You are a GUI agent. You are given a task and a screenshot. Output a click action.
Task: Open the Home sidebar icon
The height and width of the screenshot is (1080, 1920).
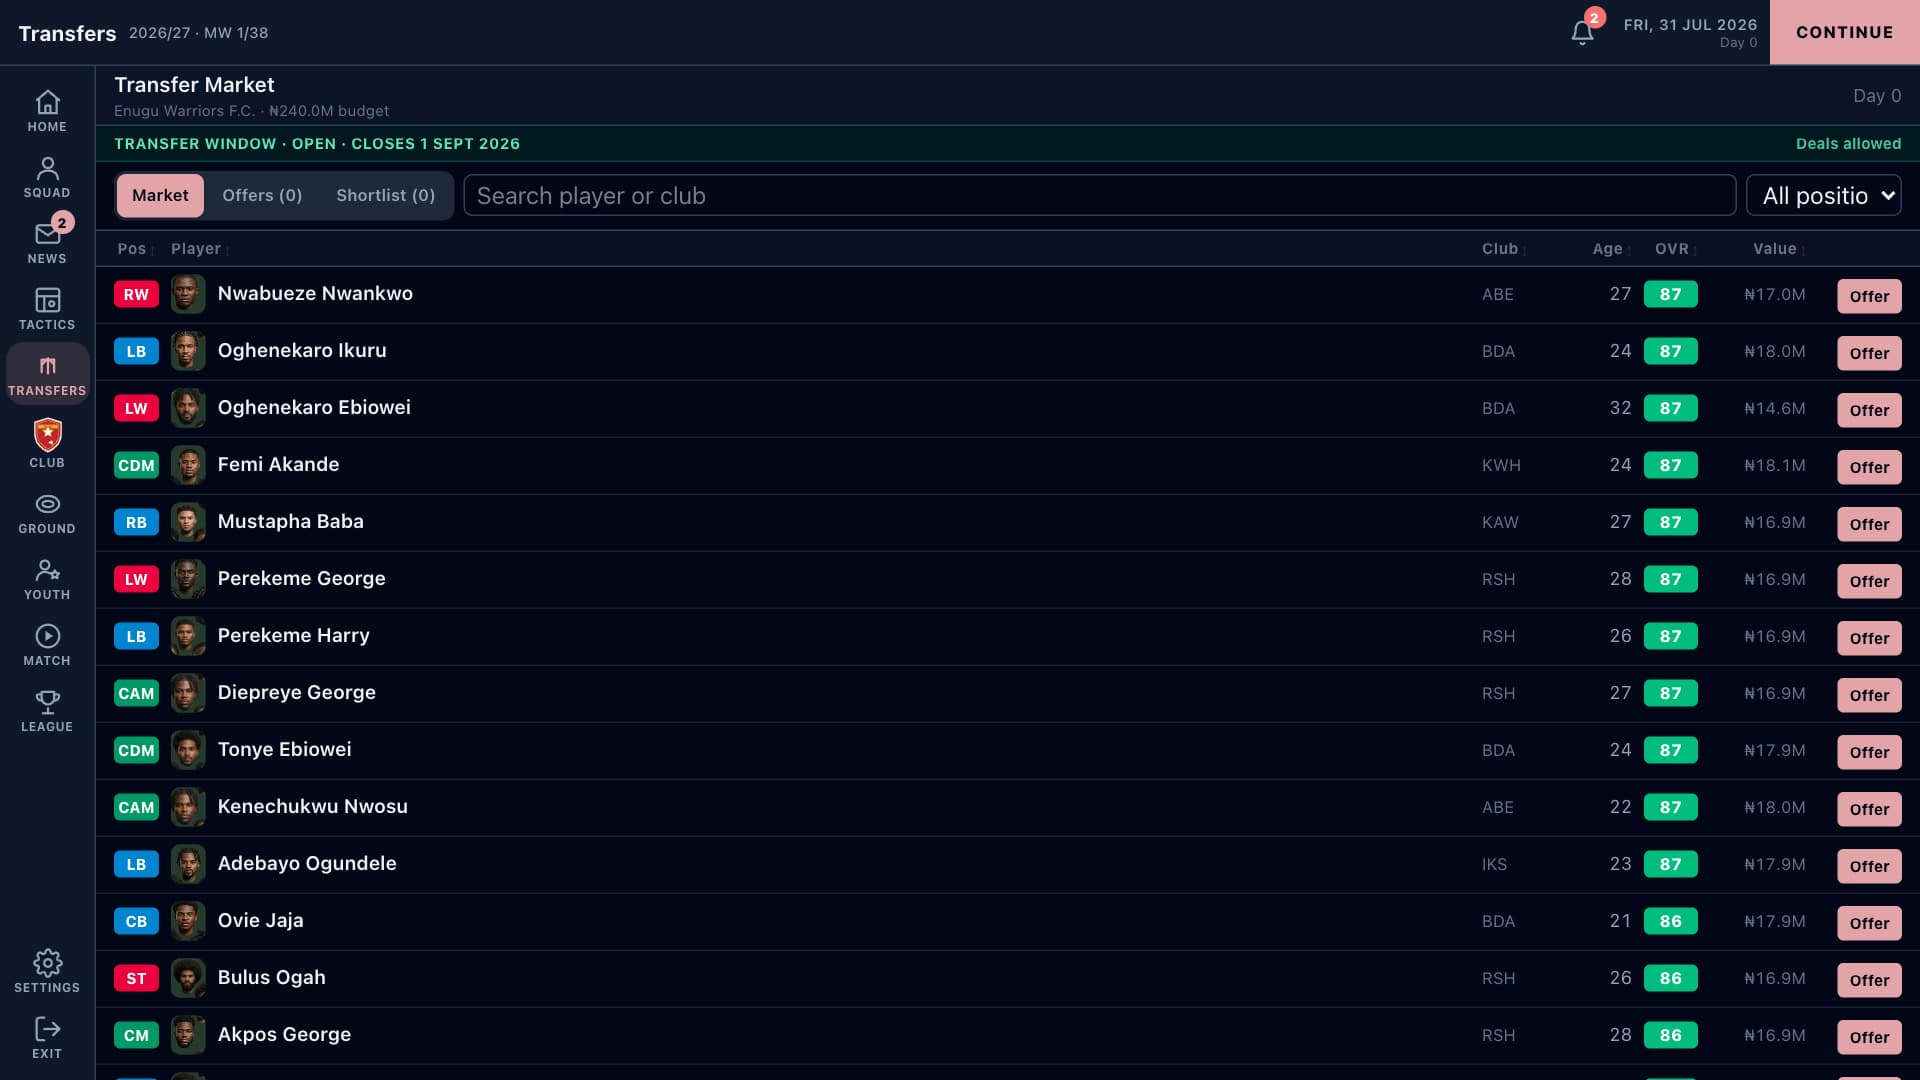point(47,111)
